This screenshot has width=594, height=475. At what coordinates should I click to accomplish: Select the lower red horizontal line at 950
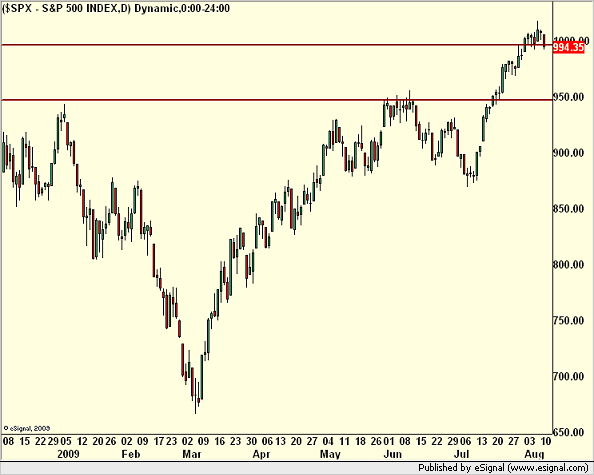pos(277,100)
